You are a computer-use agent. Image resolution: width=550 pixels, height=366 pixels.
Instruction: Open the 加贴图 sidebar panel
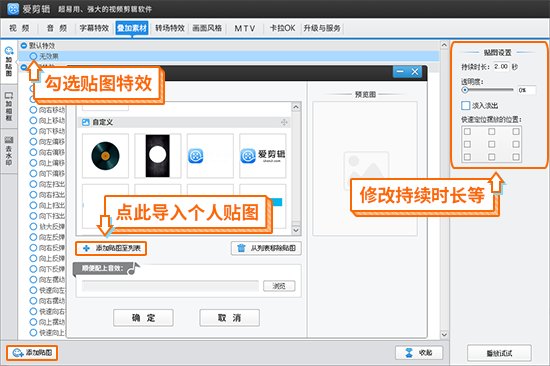coord(9,62)
